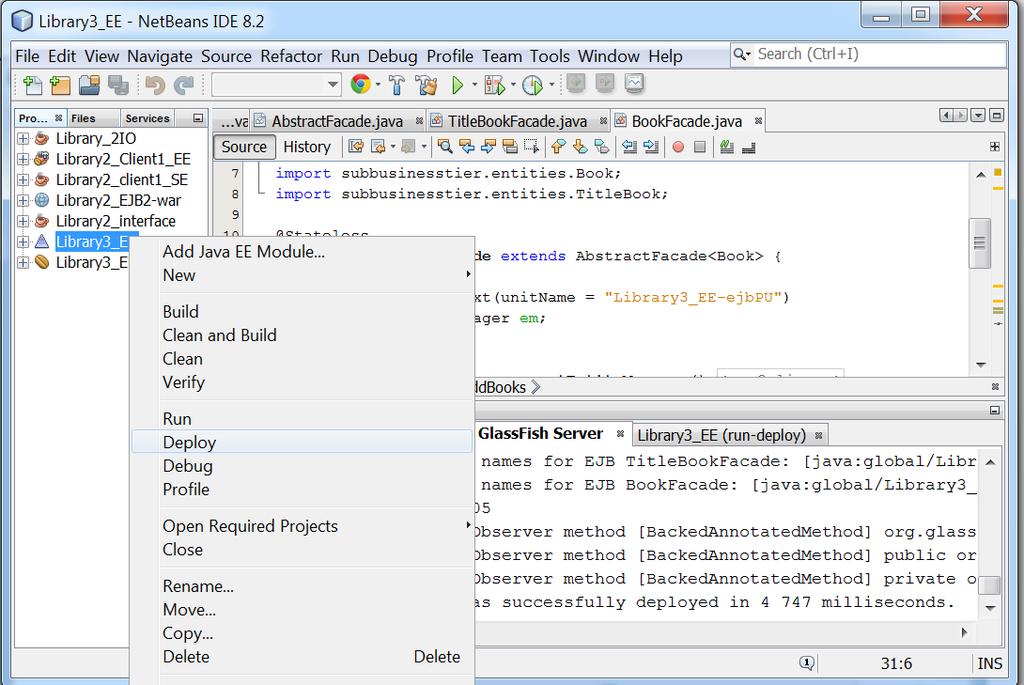
Task: Select the Library_2IO project row
Action: pyautogui.click(x=95, y=138)
